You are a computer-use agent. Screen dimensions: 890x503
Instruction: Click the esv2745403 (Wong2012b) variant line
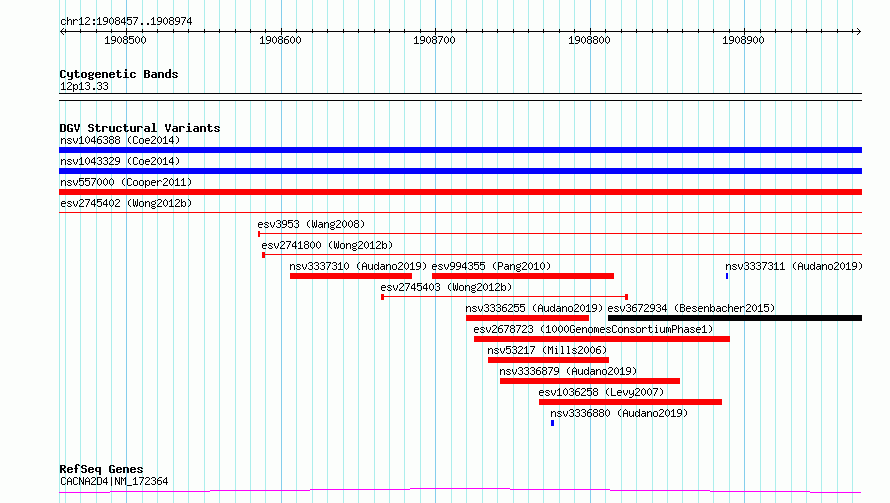504,297
